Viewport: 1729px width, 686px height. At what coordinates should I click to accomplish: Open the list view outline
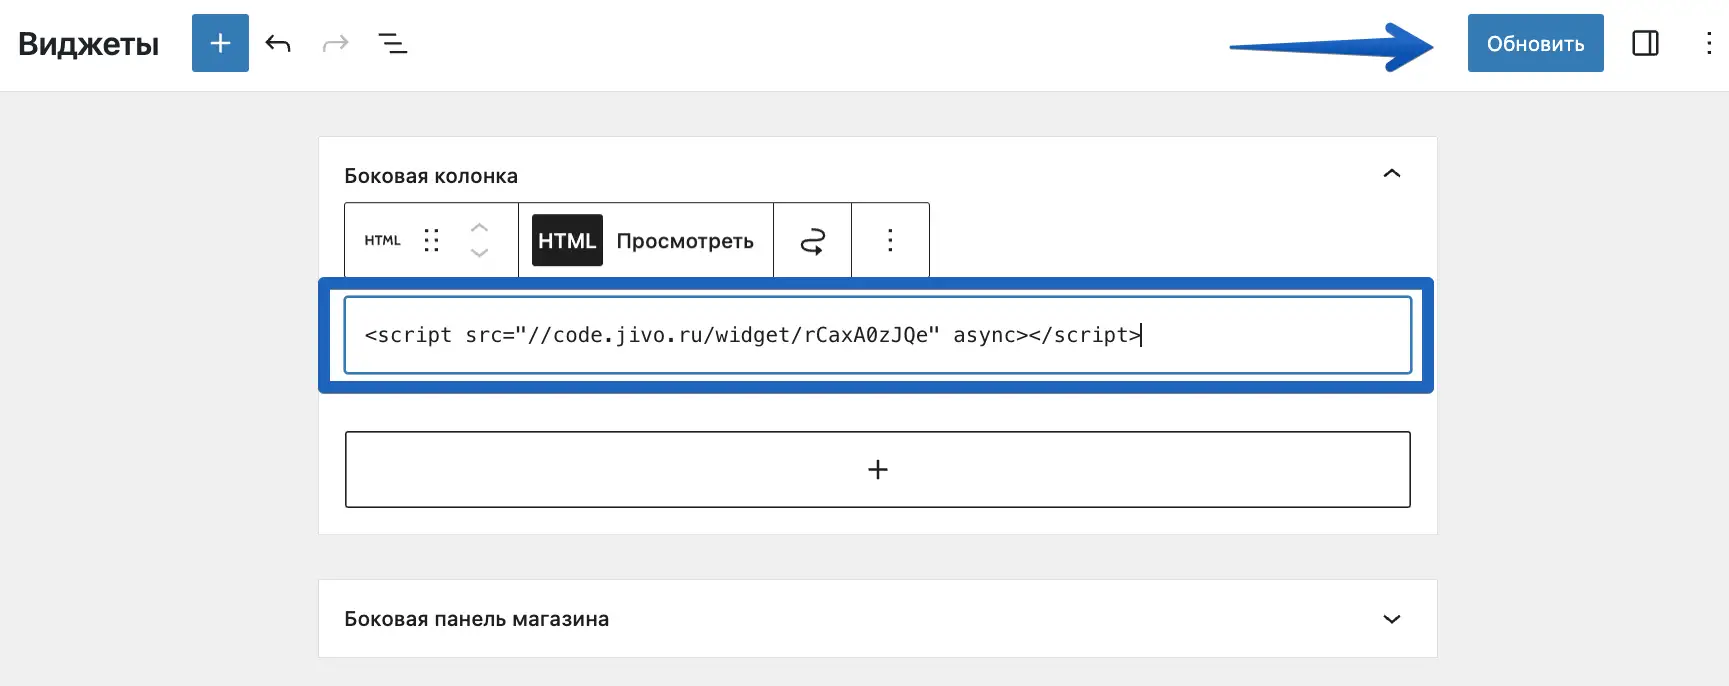tap(392, 43)
